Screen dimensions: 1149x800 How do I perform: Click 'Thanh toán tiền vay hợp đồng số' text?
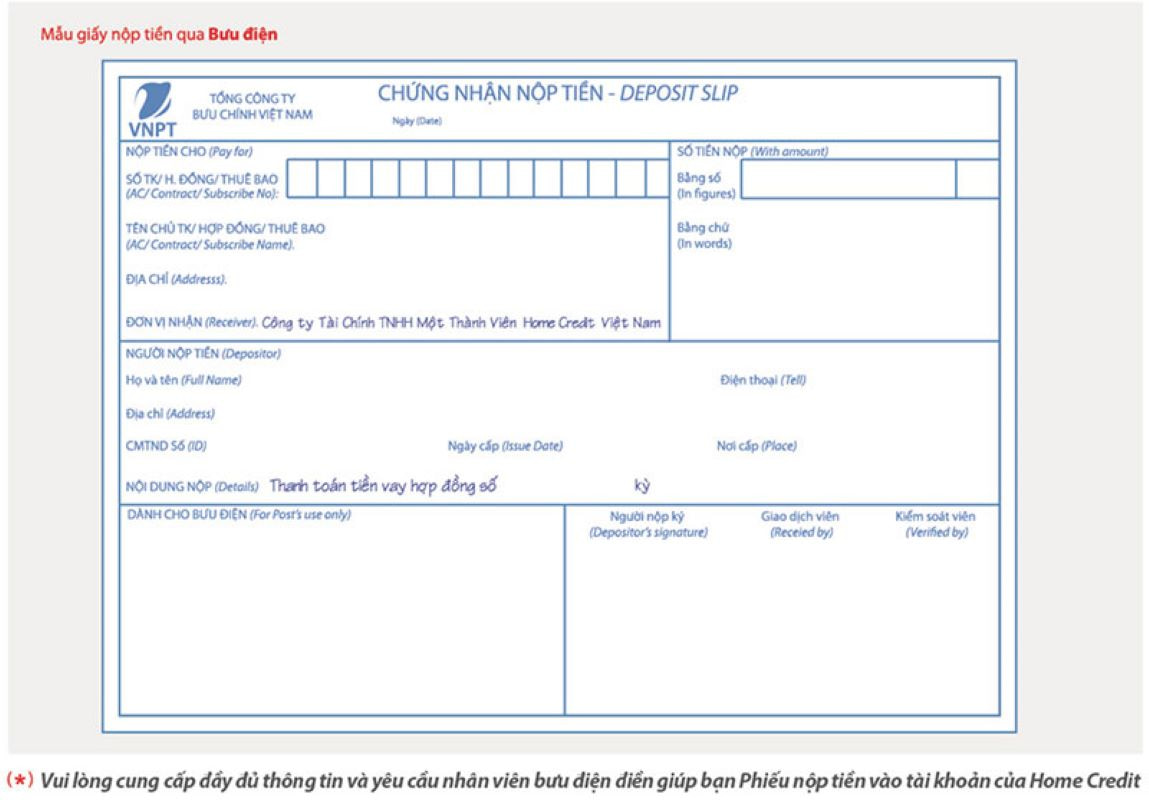click(383, 486)
